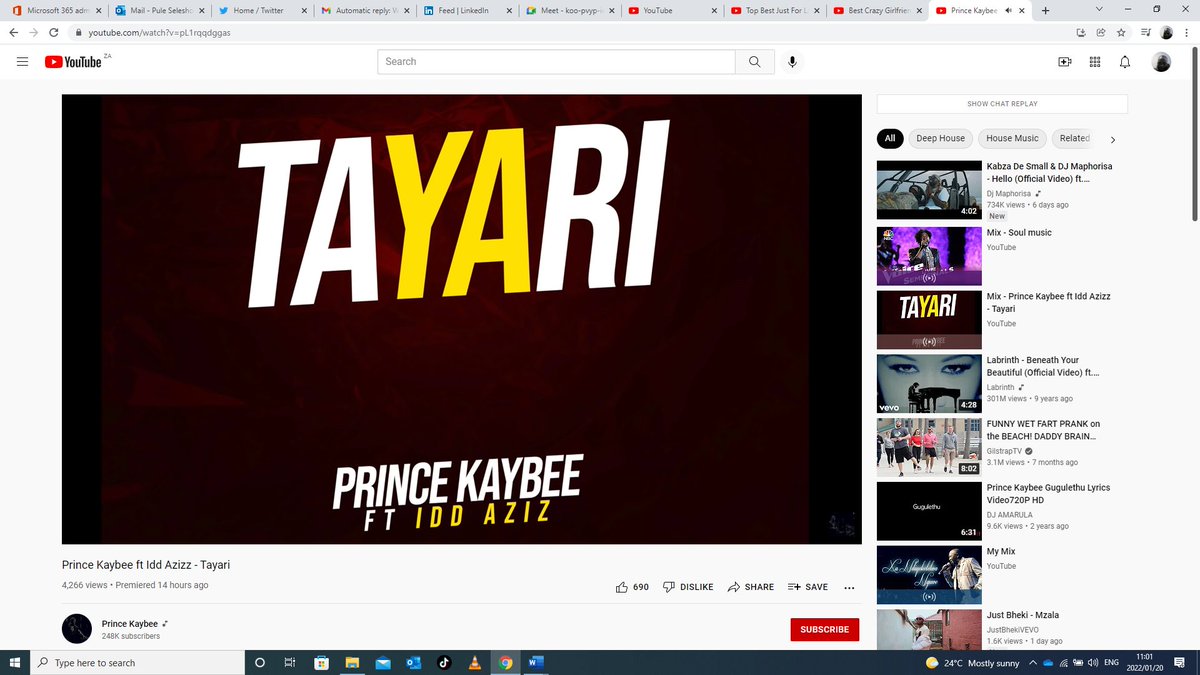Click the Create video camera icon
This screenshot has width=1200, height=675.
tap(1064, 61)
